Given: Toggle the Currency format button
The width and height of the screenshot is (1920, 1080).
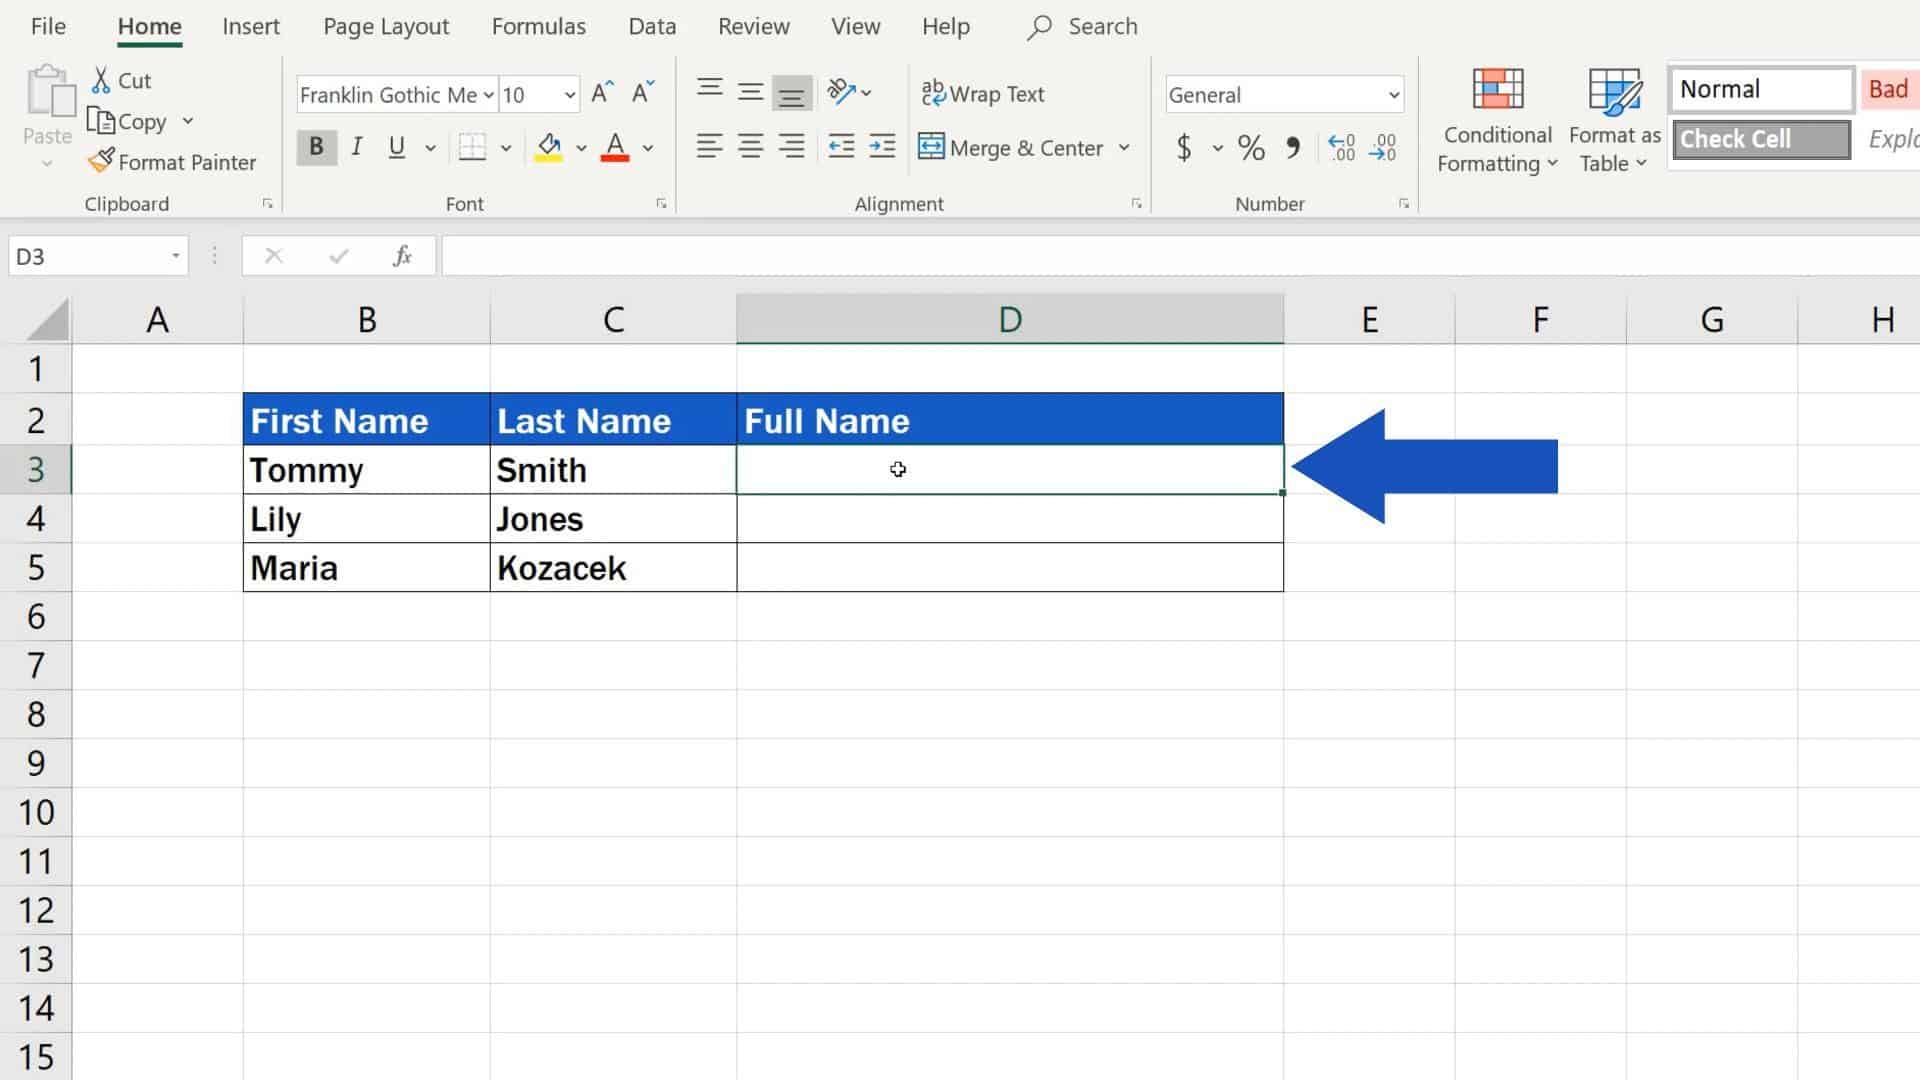Looking at the screenshot, I should tap(1184, 148).
